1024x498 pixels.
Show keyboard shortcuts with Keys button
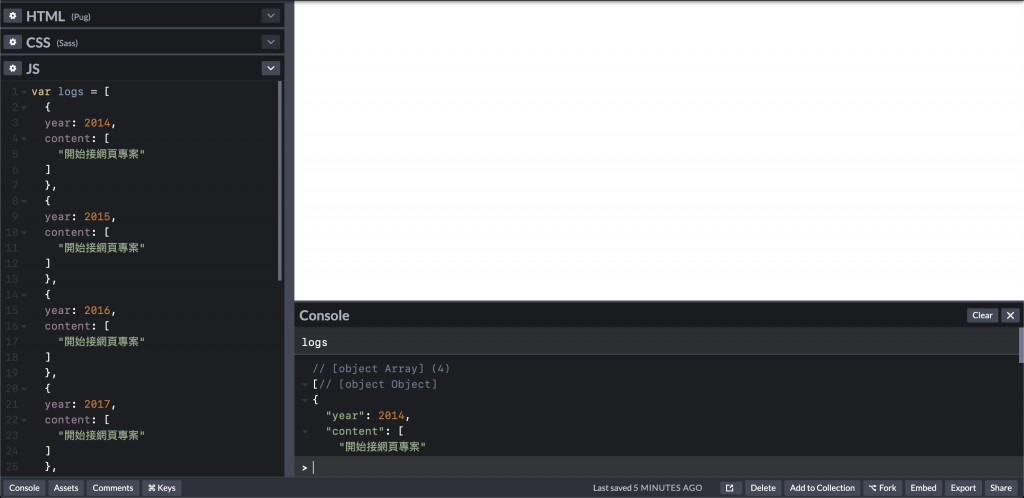coord(161,488)
